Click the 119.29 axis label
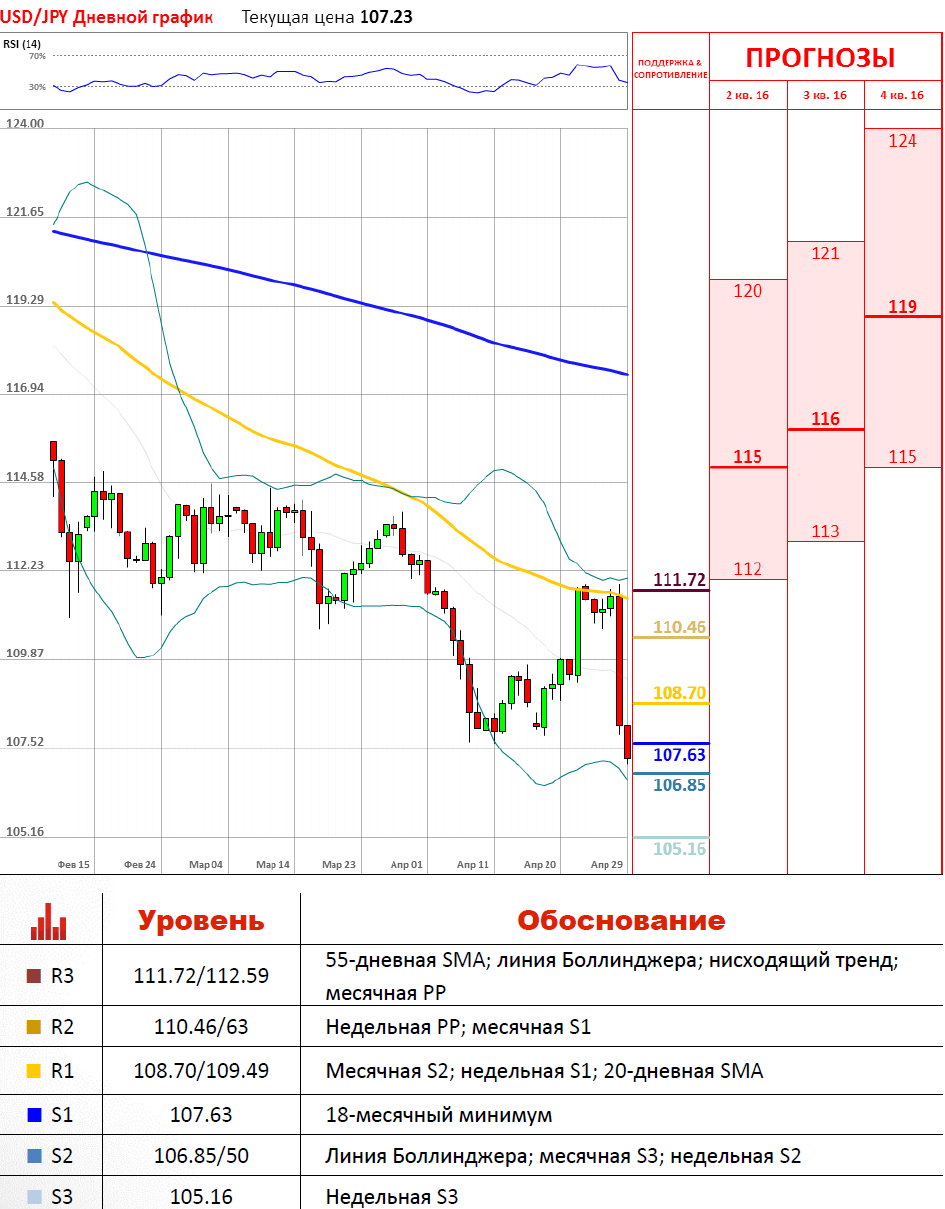Screen dimensions: 945x1209 point(25,299)
